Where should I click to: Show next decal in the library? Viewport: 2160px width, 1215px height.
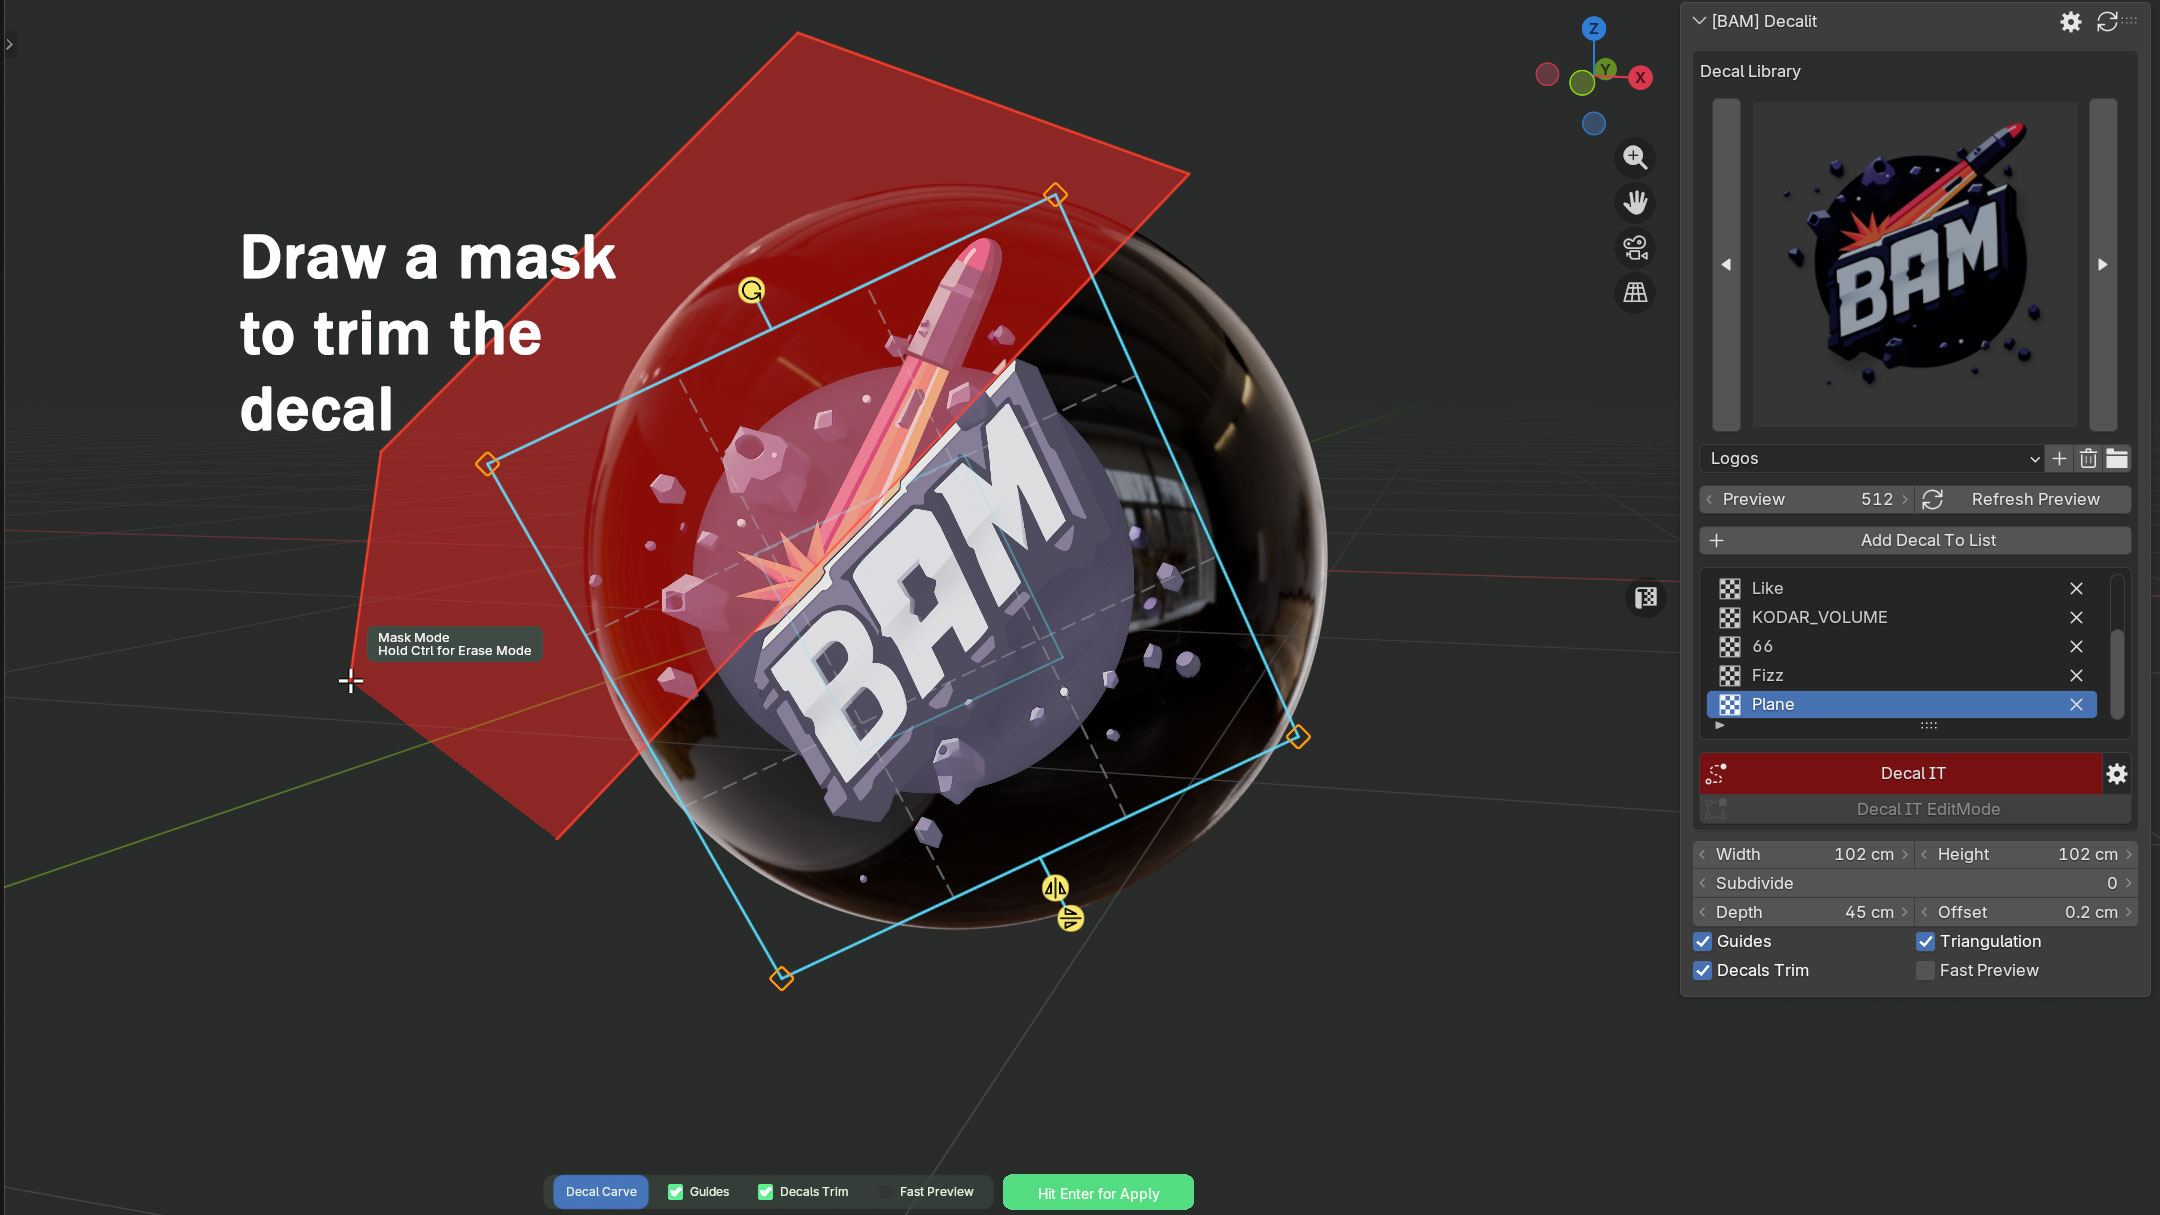tap(2103, 265)
